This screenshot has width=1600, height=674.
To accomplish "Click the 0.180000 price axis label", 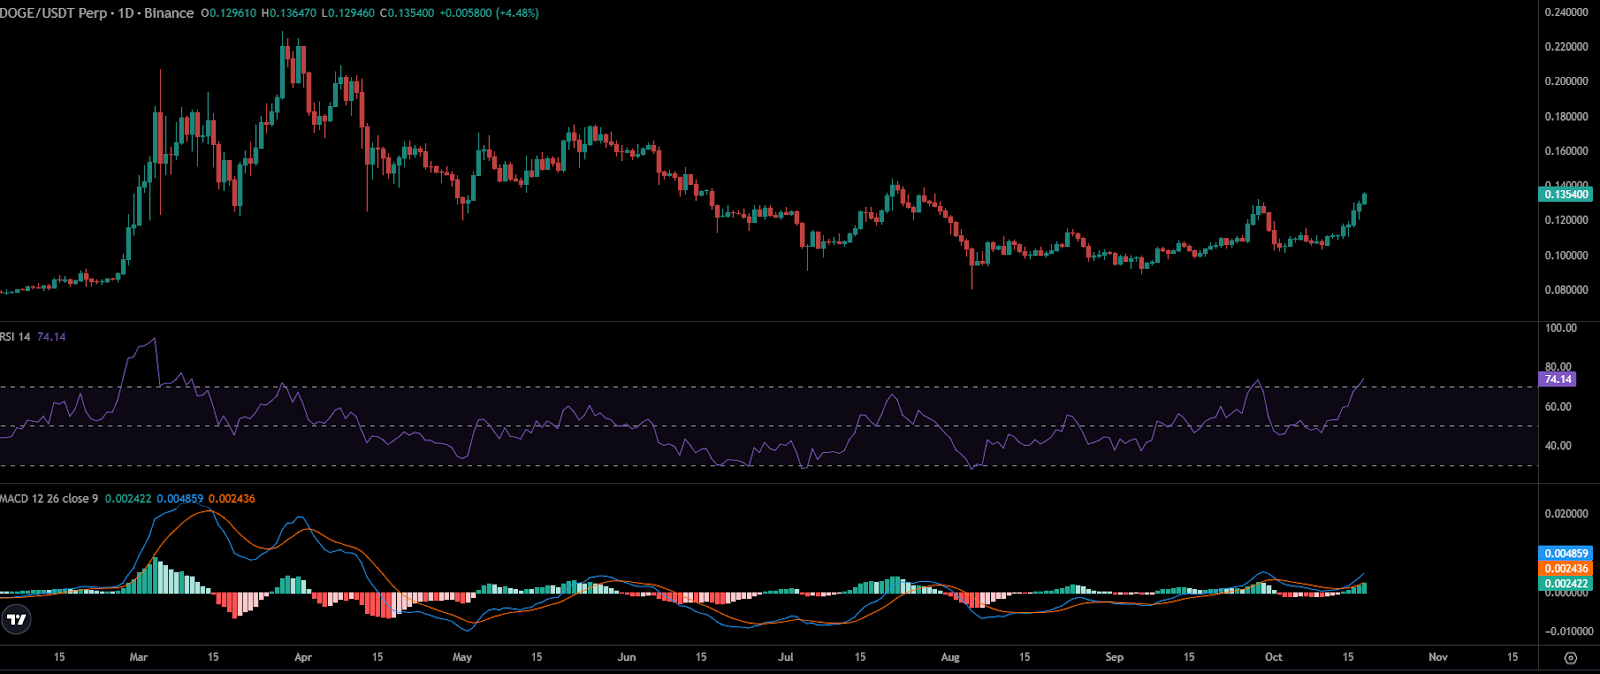I will point(1566,117).
